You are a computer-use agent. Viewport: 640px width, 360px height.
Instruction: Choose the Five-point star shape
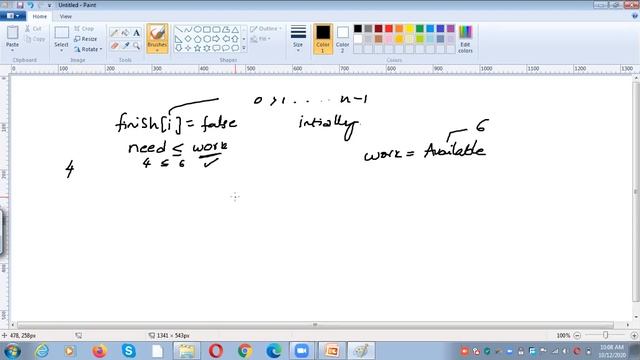click(198, 48)
